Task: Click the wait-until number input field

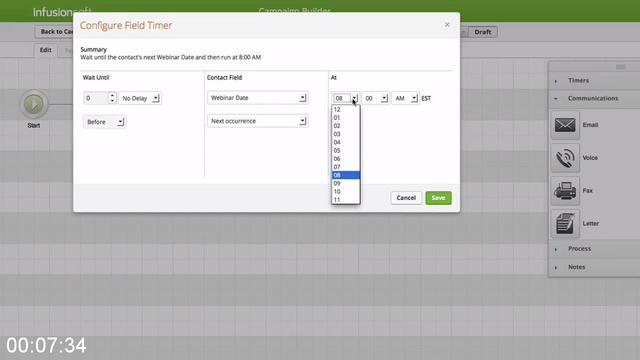Action: pyautogui.click(x=96, y=98)
